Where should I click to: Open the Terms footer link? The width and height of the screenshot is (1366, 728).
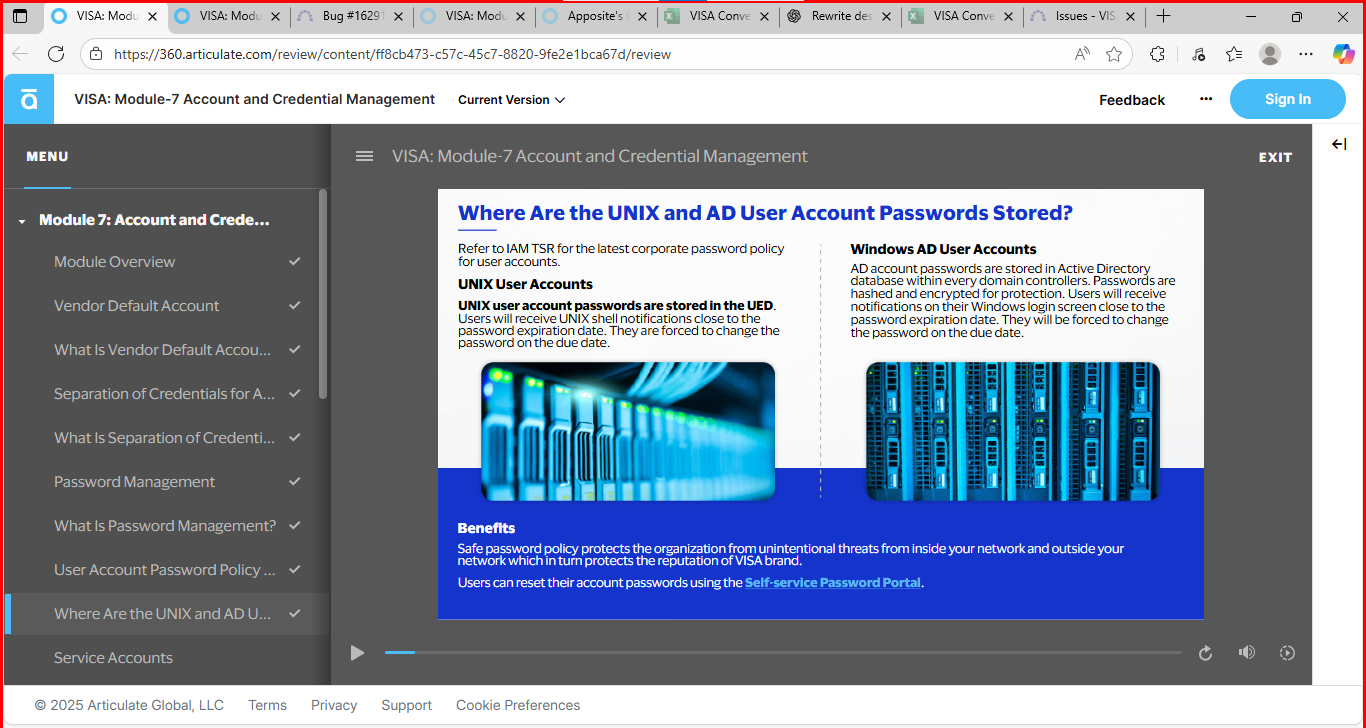(x=267, y=705)
